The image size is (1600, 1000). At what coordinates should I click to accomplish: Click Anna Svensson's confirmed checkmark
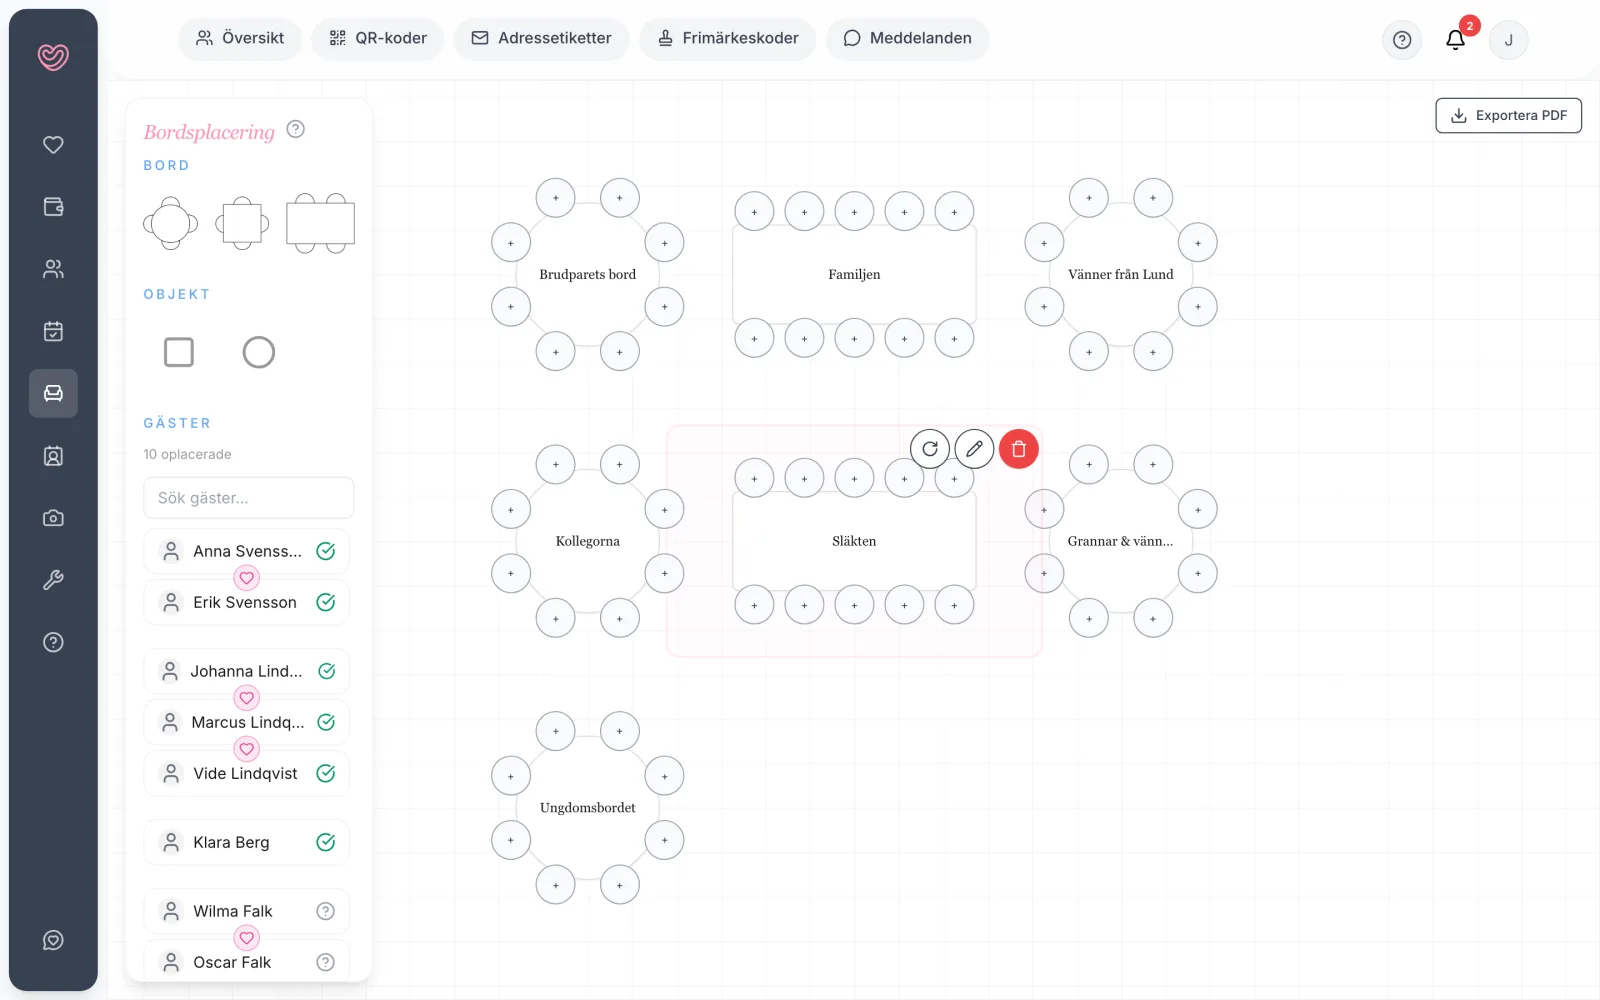coord(326,551)
